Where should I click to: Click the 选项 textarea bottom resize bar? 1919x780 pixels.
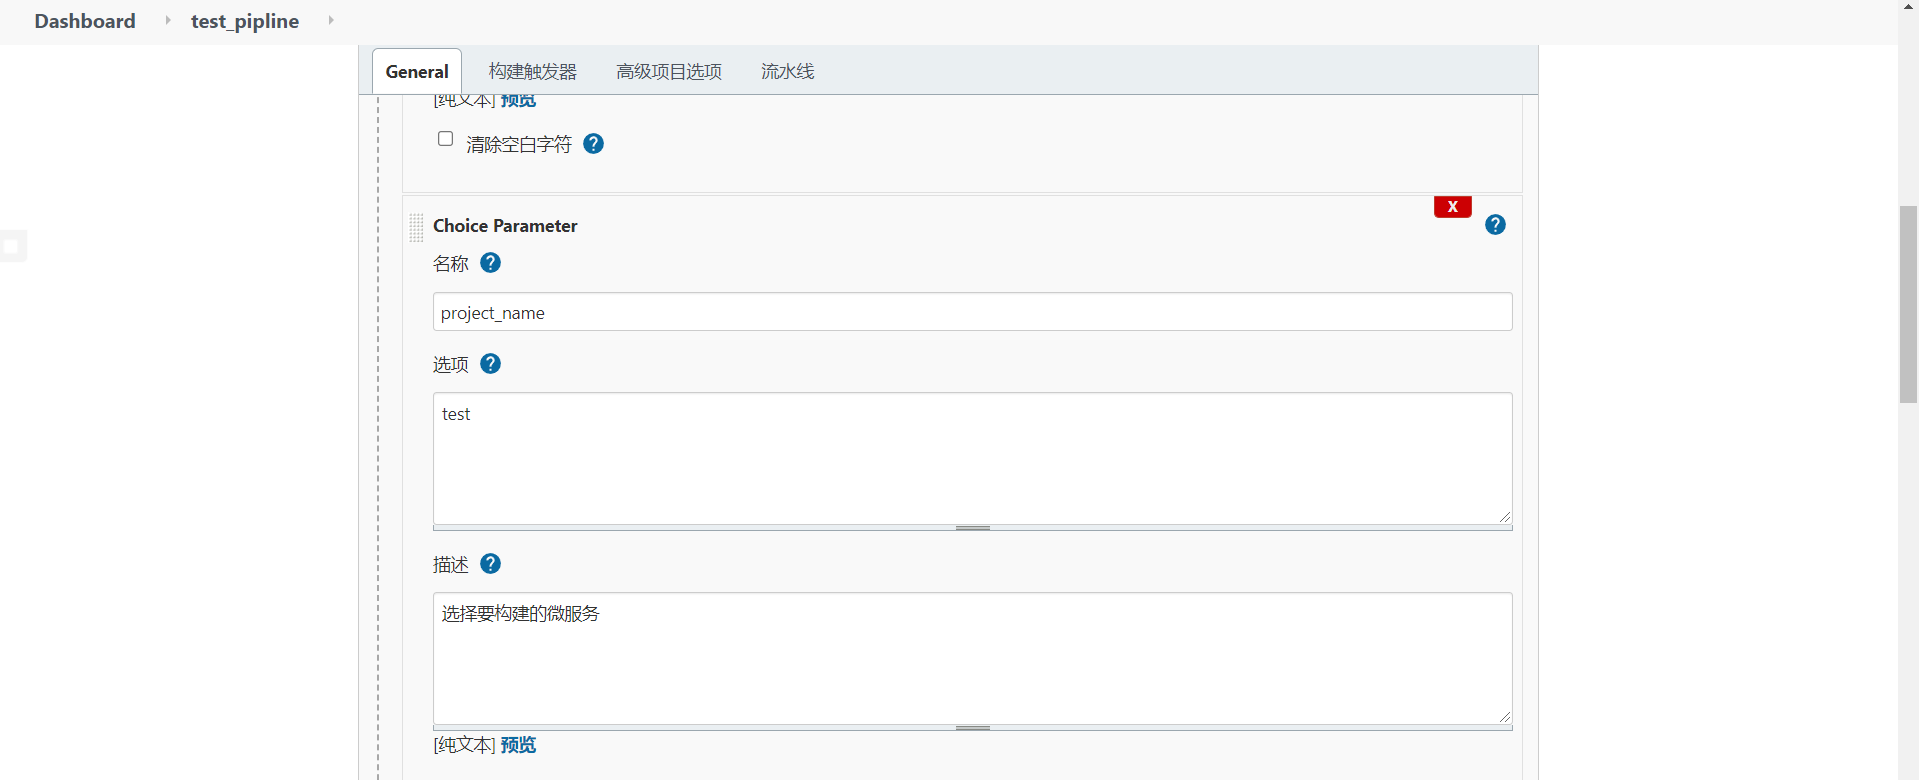pyautogui.click(x=972, y=528)
